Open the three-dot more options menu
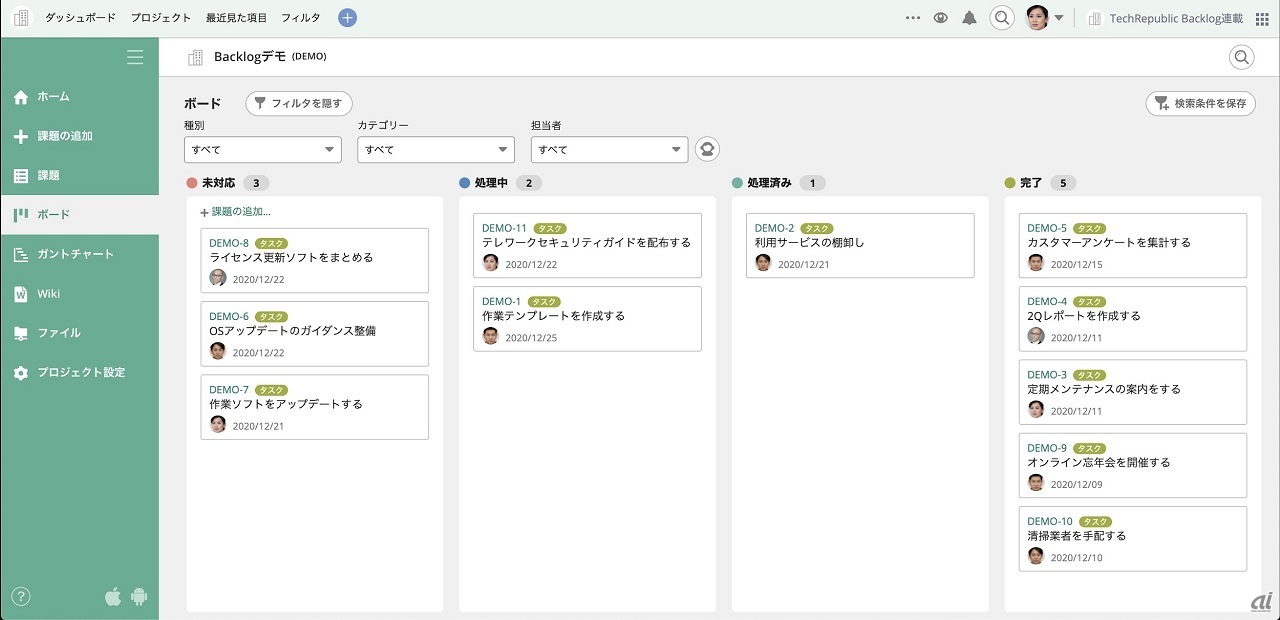 tap(912, 18)
